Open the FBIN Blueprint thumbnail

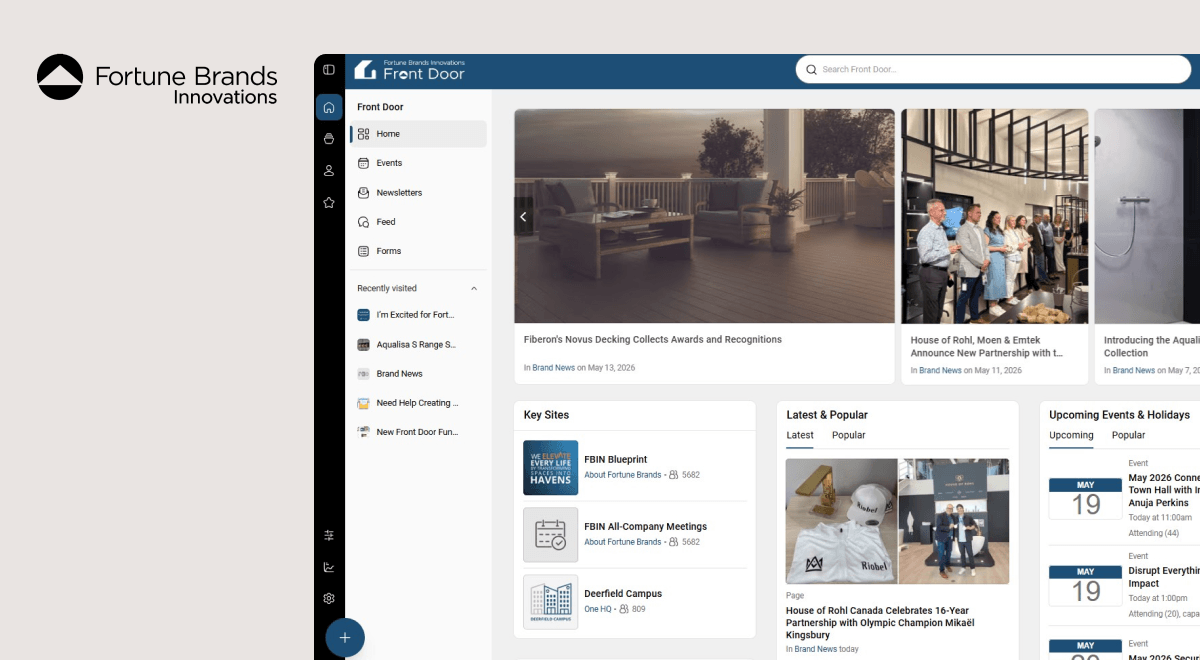(x=550, y=468)
